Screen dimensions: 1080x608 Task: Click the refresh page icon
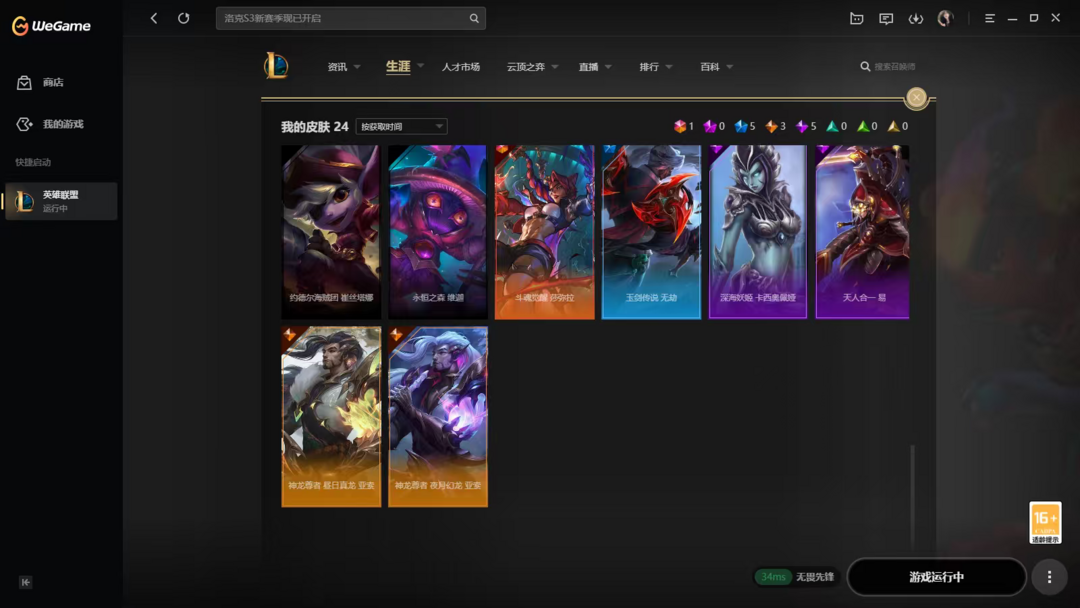[x=183, y=19]
